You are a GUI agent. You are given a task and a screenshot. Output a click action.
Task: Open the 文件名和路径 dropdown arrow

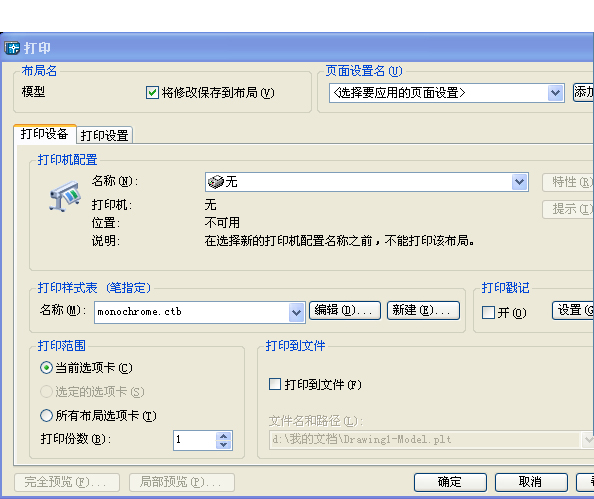point(588,440)
